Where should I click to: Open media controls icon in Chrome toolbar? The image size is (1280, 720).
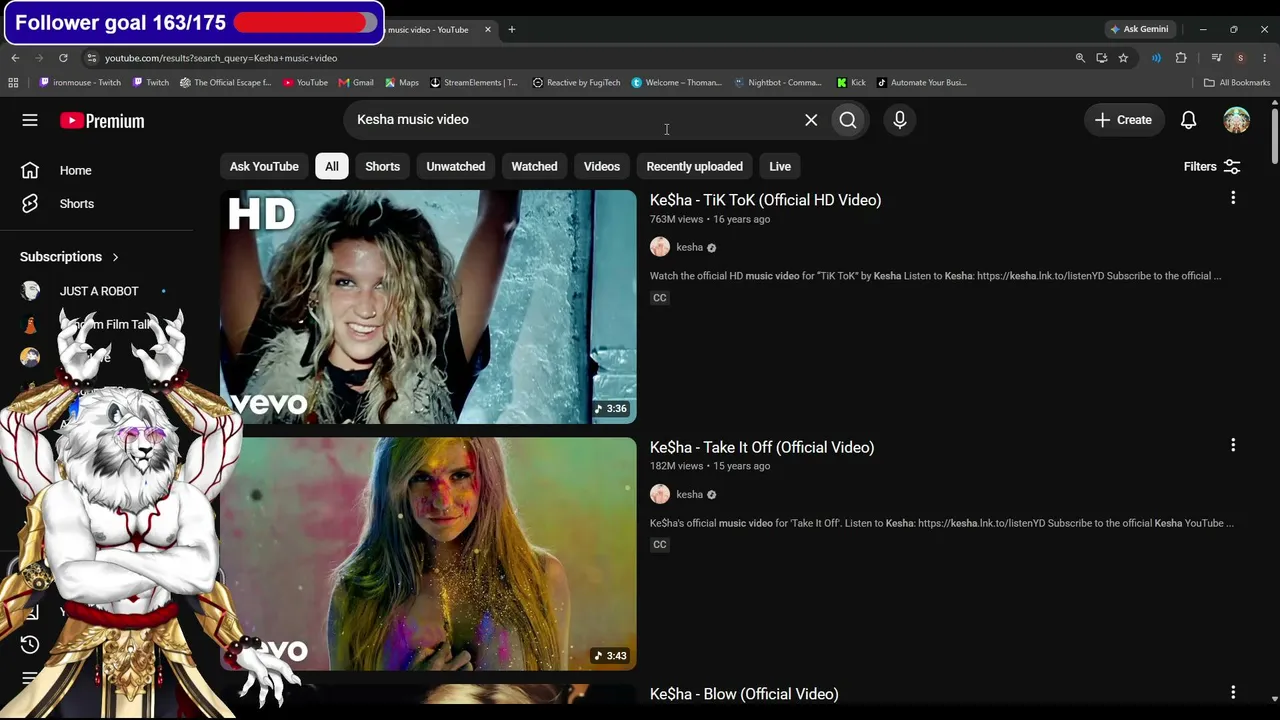click(1216, 58)
